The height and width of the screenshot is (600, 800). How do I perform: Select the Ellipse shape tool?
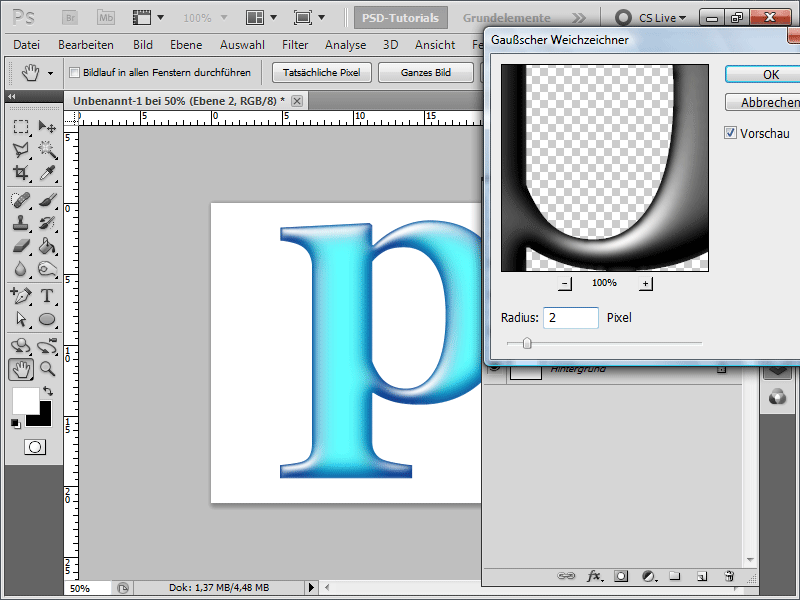click(47, 319)
